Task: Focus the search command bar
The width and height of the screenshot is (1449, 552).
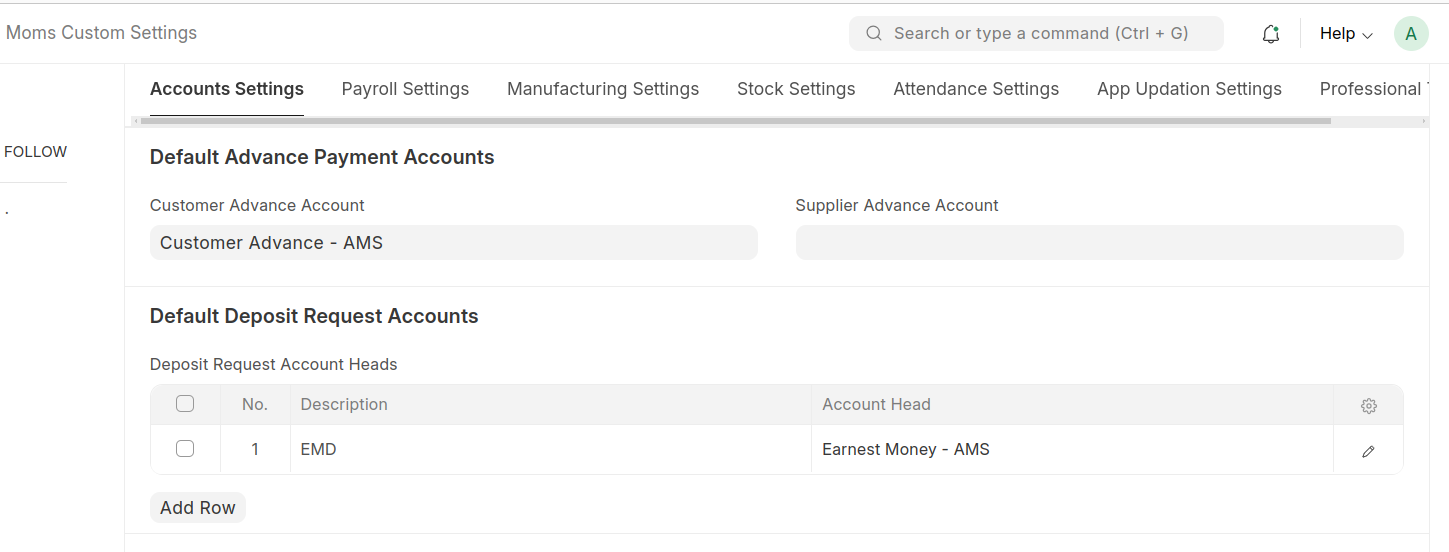Action: pos(1040,33)
